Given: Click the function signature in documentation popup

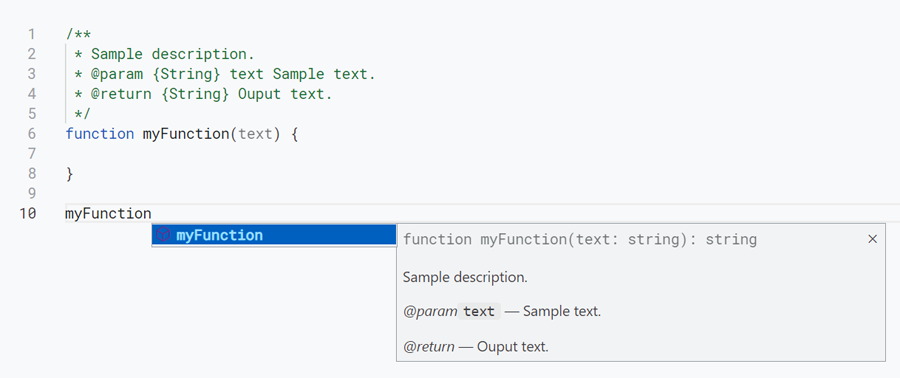Looking at the screenshot, I should pos(580,239).
